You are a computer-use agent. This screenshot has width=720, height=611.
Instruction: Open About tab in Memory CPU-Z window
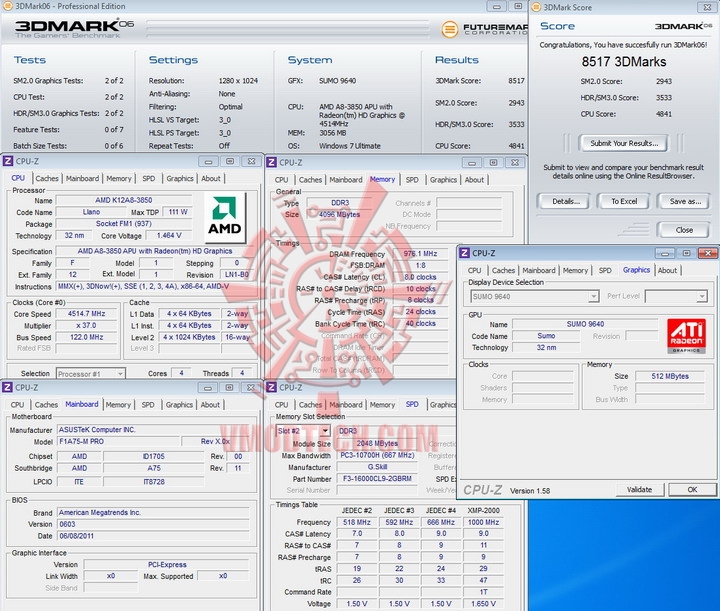click(474, 180)
